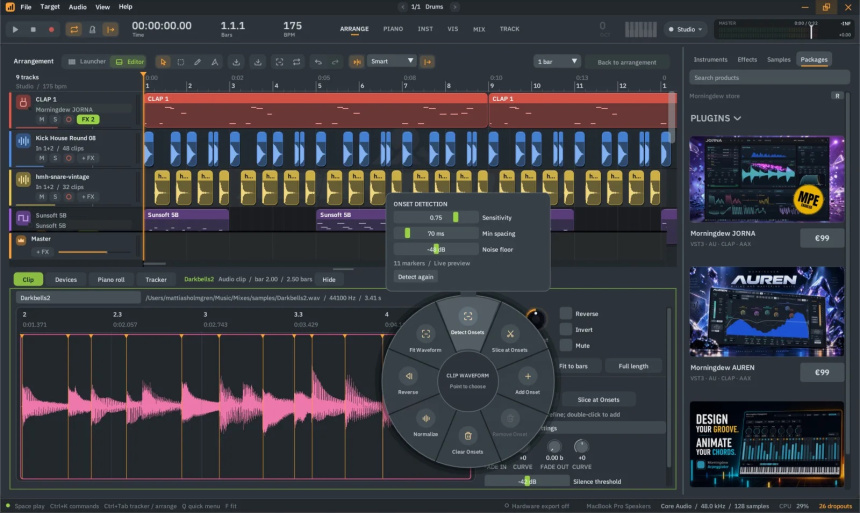The width and height of the screenshot is (860, 513).
Task: Click the Detect again button
Action: pyautogui.click(x=415, y=277)
